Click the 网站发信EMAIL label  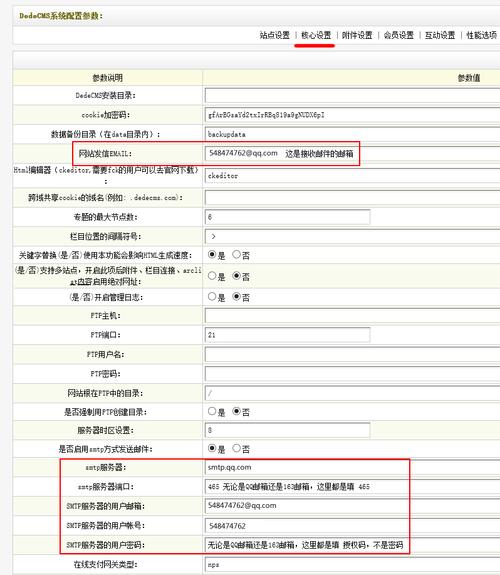[105, 154]
